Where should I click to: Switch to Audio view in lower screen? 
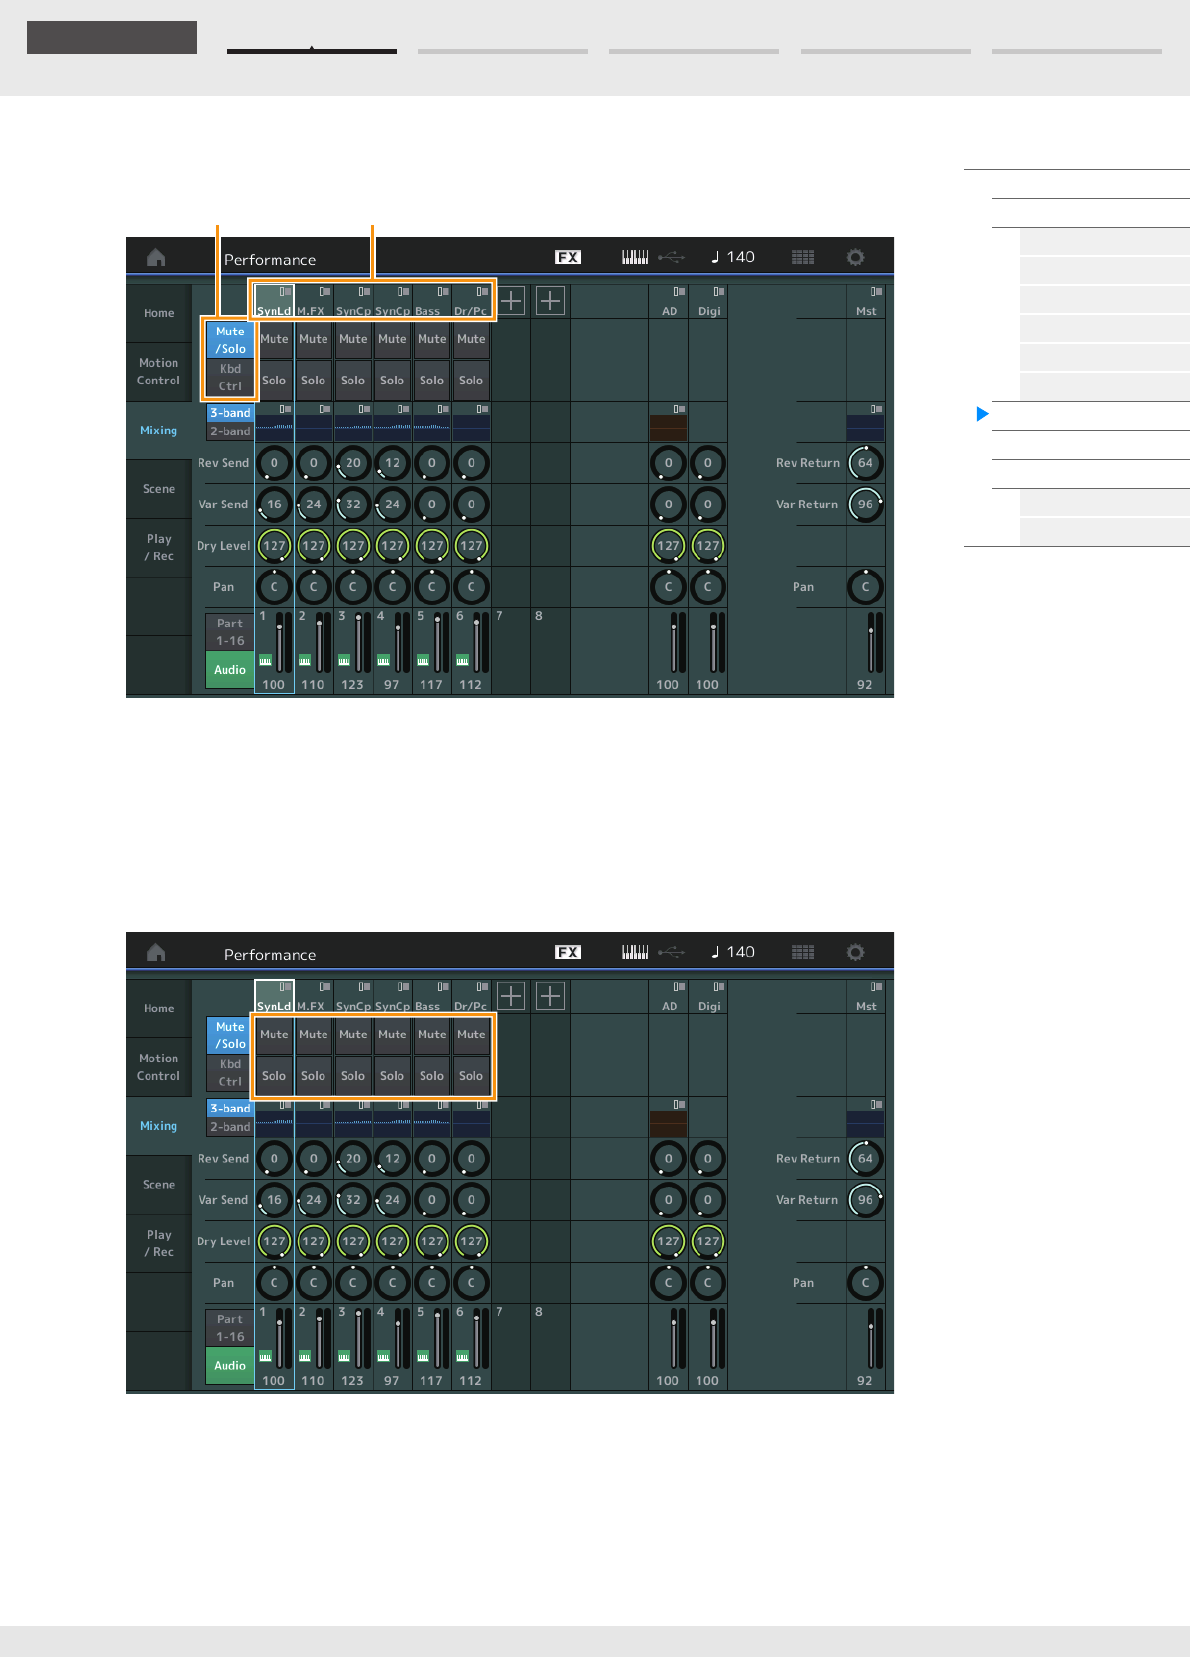pyautogui.click(x=230, y=1365)
